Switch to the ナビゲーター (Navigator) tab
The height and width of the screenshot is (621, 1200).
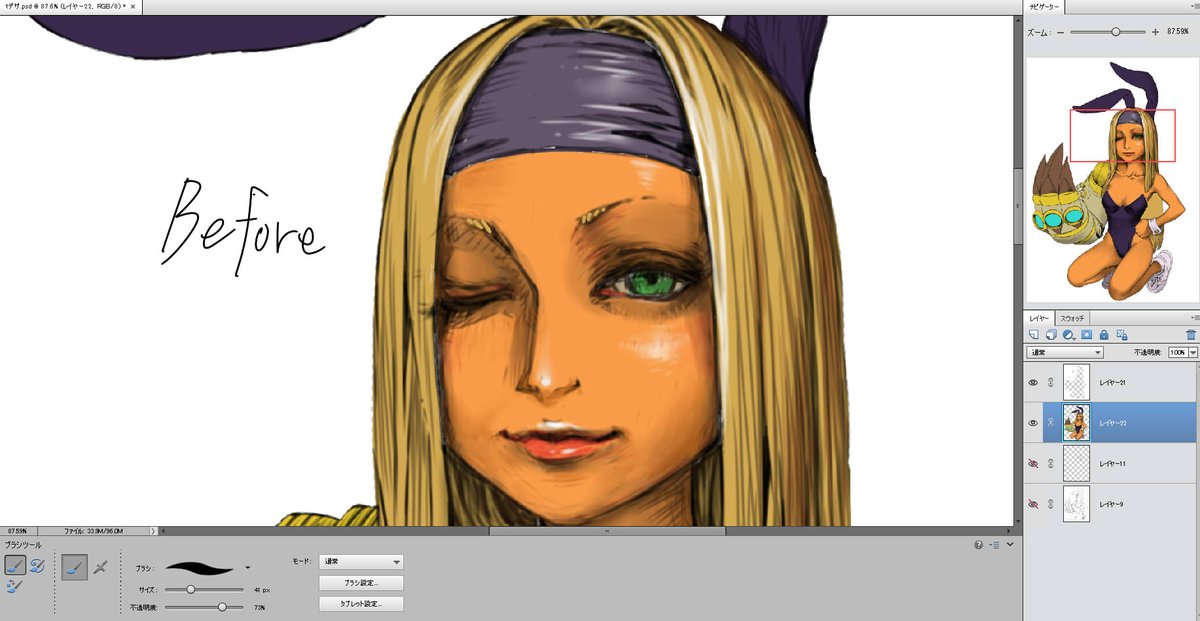coord(1046,7)
